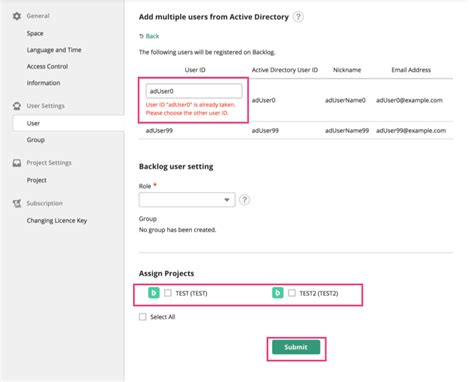Toggle the Select All checkbox
This screenshot has width=474, height=382.
[143, 317]
